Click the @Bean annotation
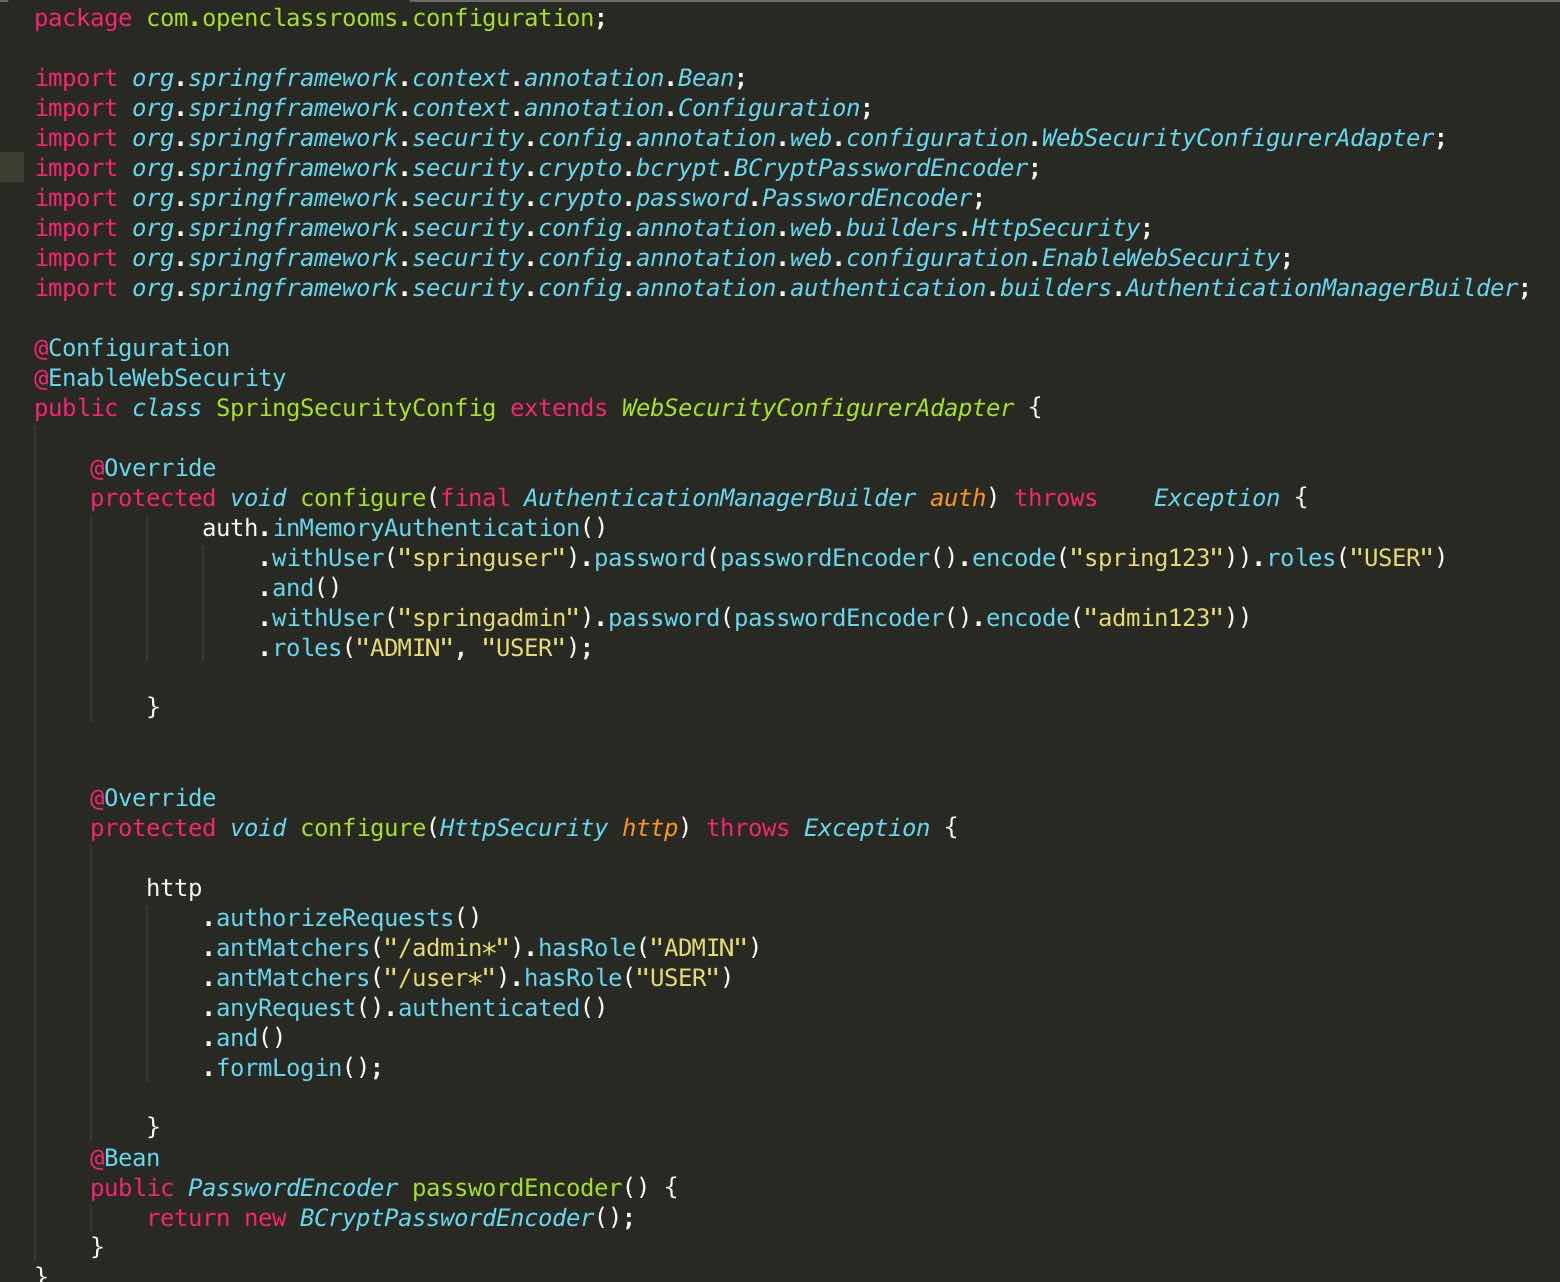Image resolution: width=1560 pixels, height=1282 pixels. tap(125, 1158)
